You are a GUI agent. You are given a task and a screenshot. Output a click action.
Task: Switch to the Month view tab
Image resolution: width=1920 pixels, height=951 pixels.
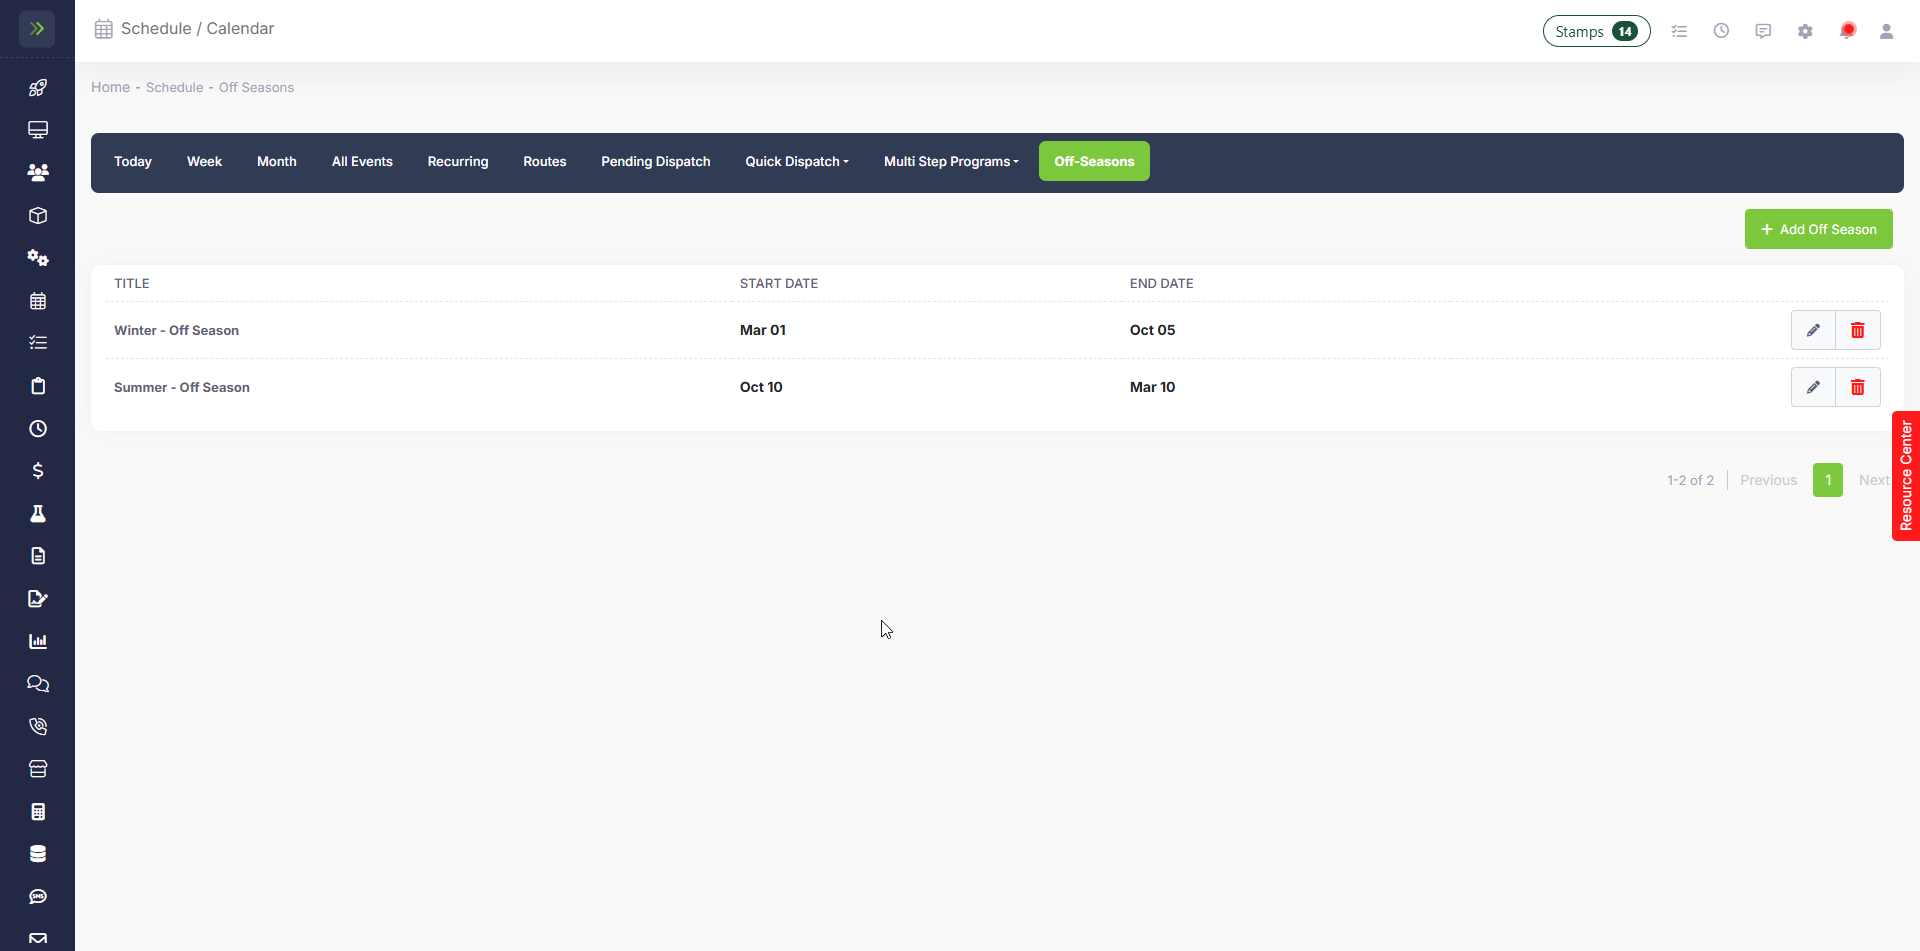[x=276, y=161]
